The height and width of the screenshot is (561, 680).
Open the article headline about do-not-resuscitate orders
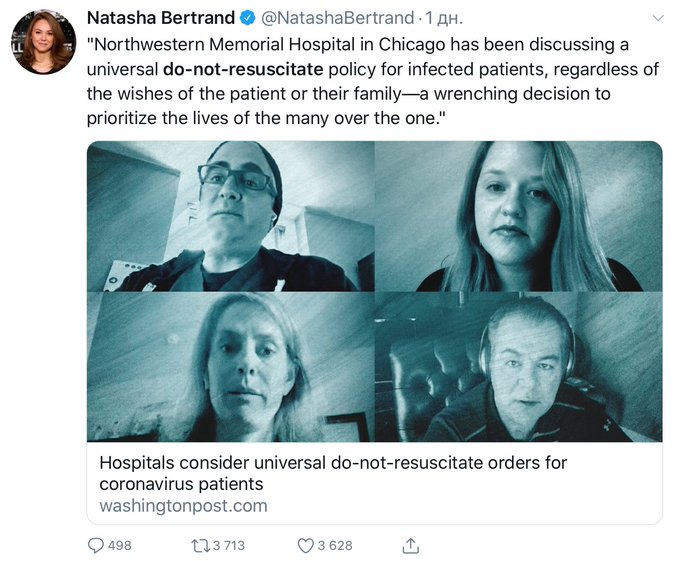333,473
